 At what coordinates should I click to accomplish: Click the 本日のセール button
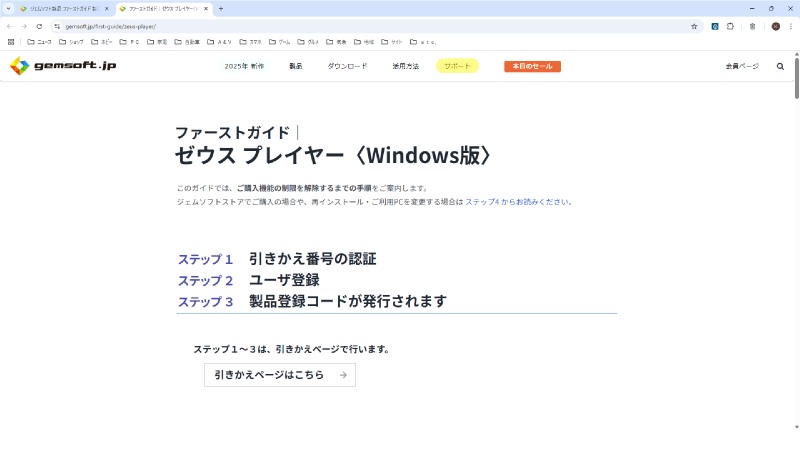(532, 66)
